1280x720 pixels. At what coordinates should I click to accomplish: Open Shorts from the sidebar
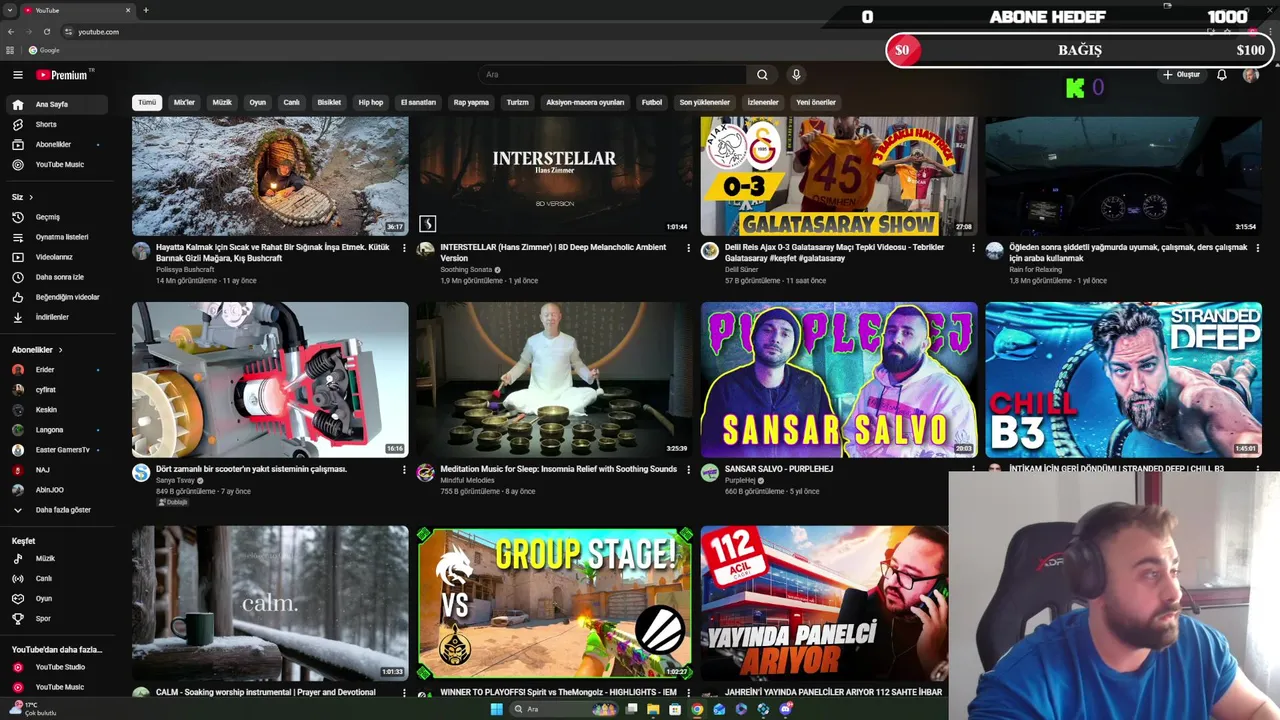pos(56,124)
